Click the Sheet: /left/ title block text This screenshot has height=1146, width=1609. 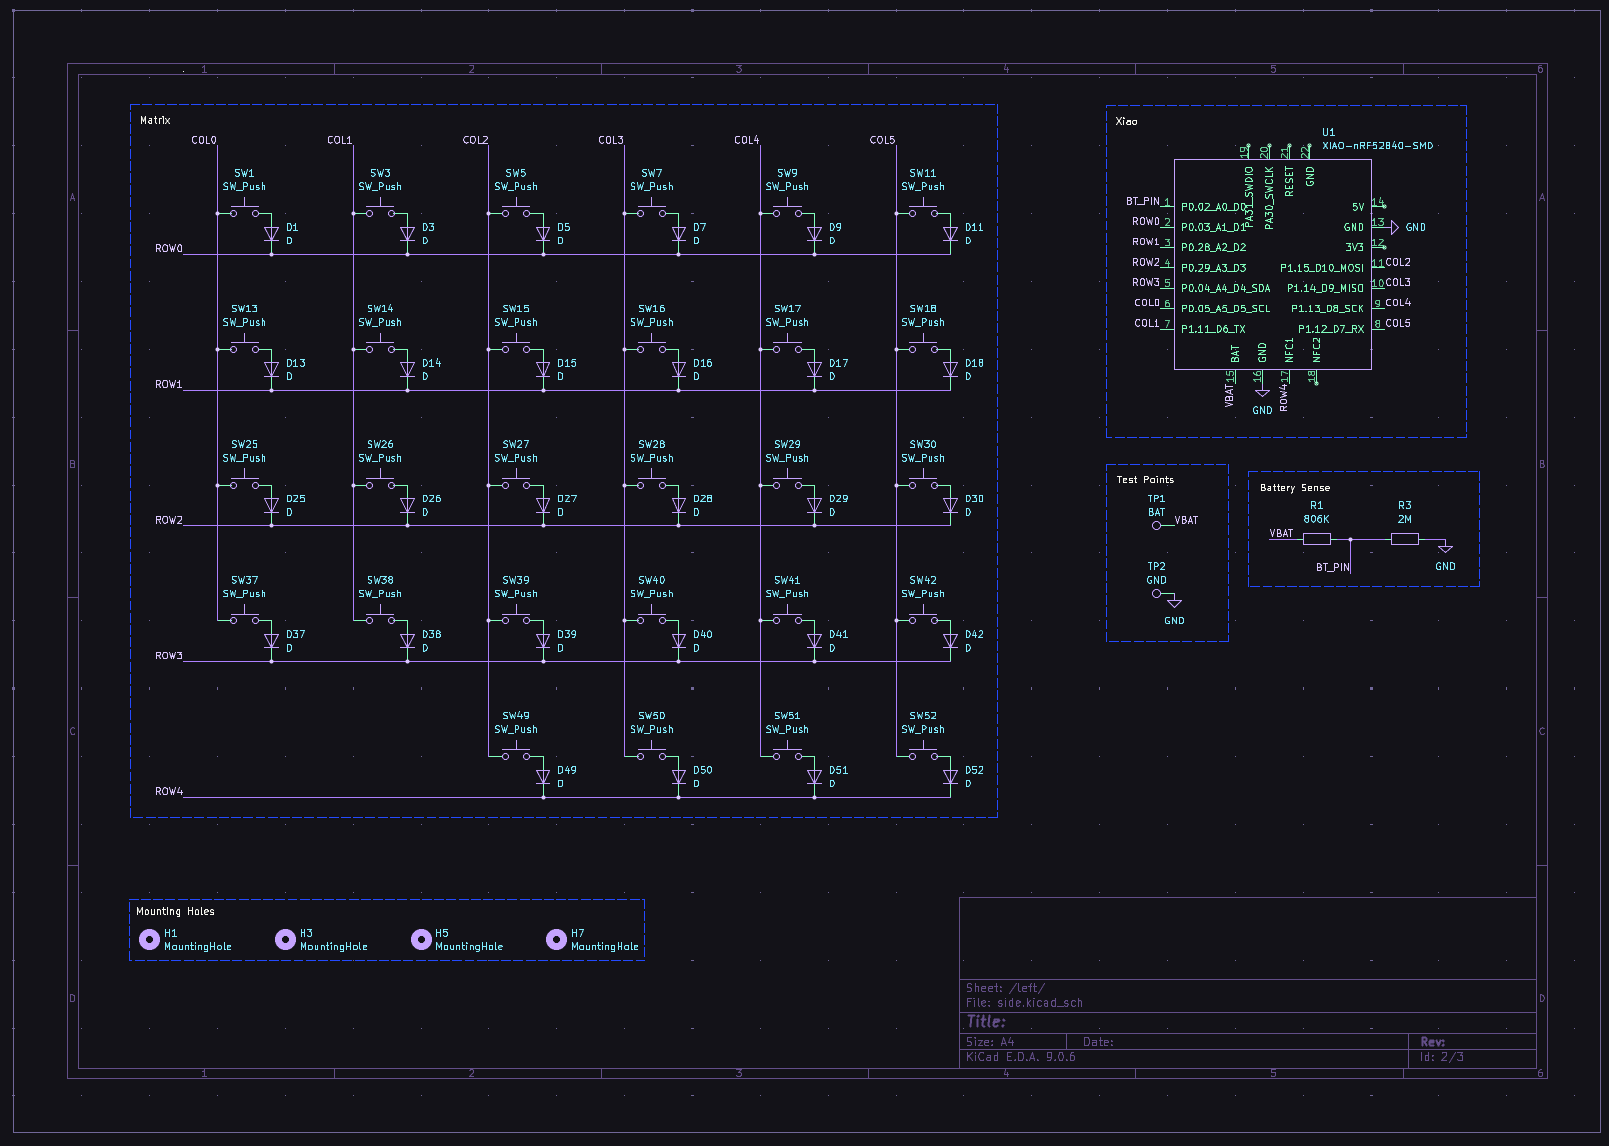[1005, 988]
